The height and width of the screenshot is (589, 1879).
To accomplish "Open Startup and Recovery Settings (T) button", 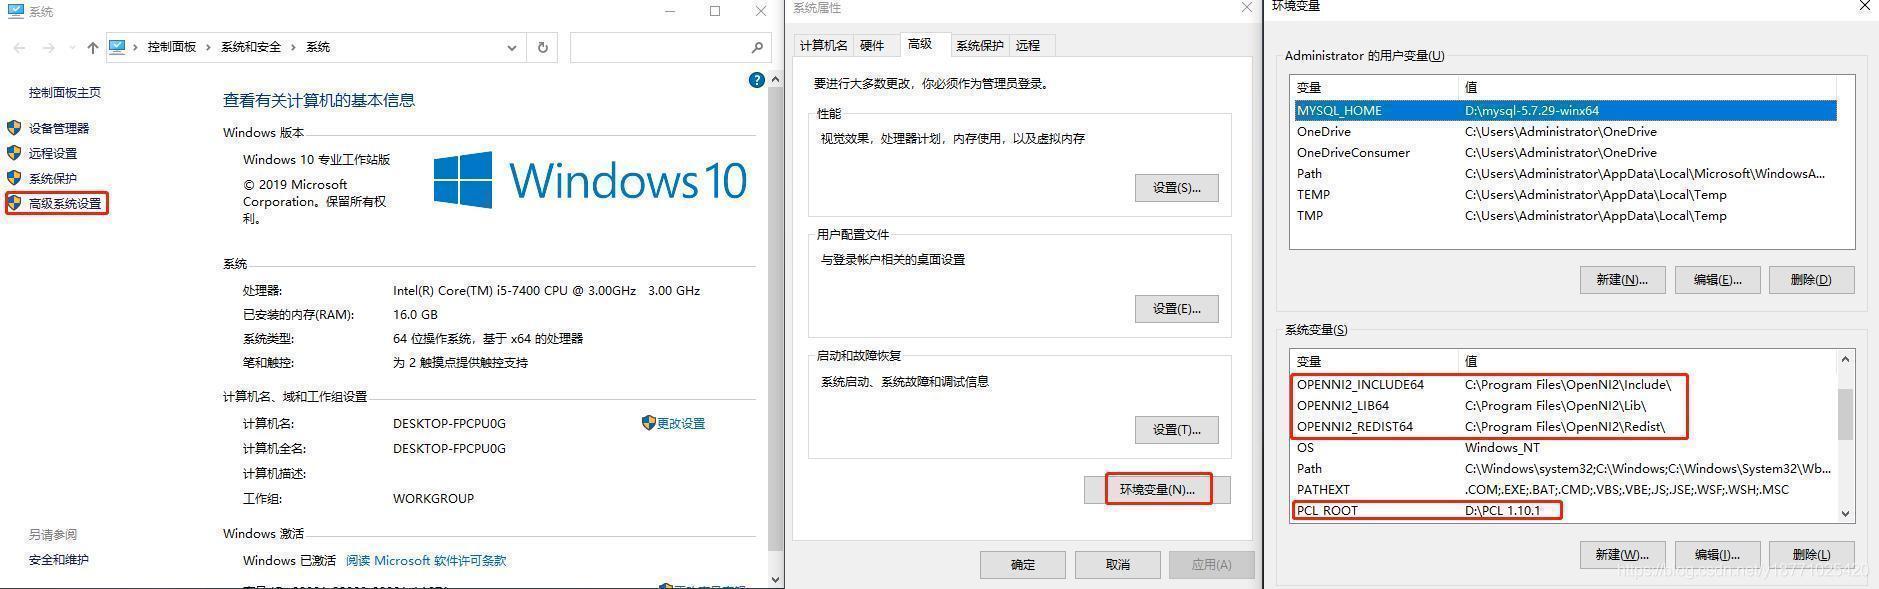I will point(1176,429).
